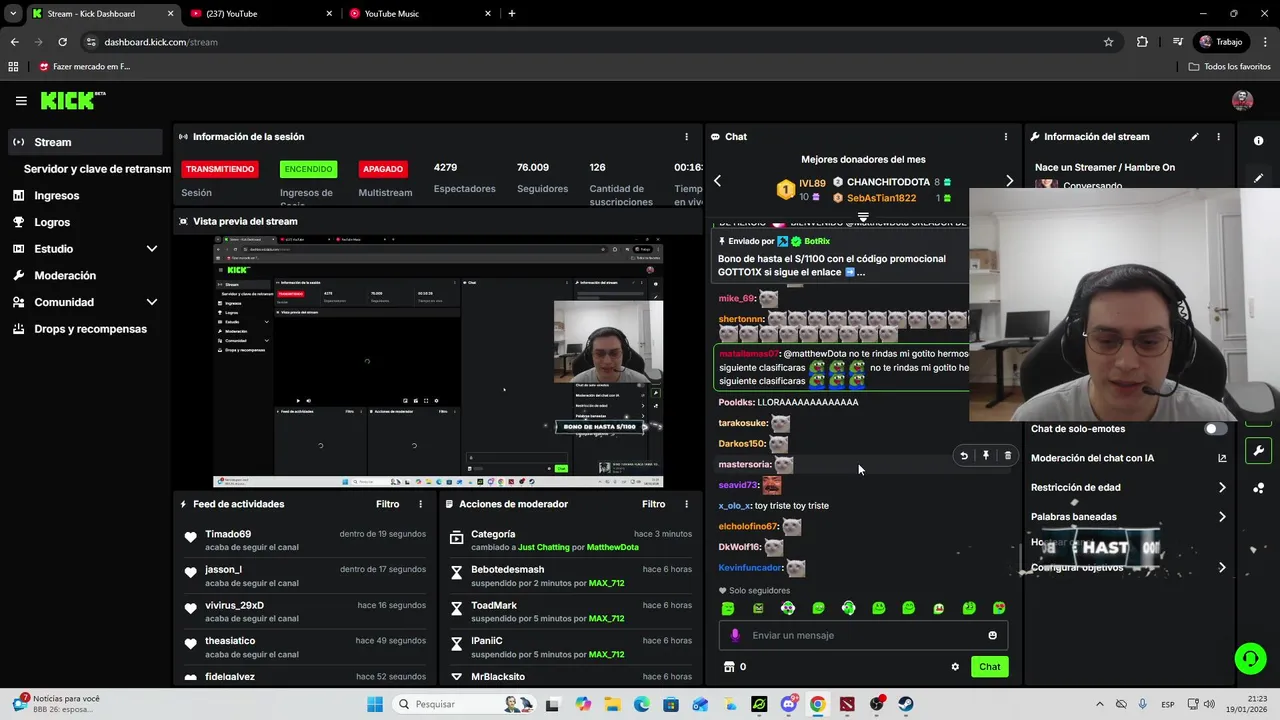The image size is (1280, 720).
Task: Open Steam from the taskbar
Action: (x=906, y=704)
